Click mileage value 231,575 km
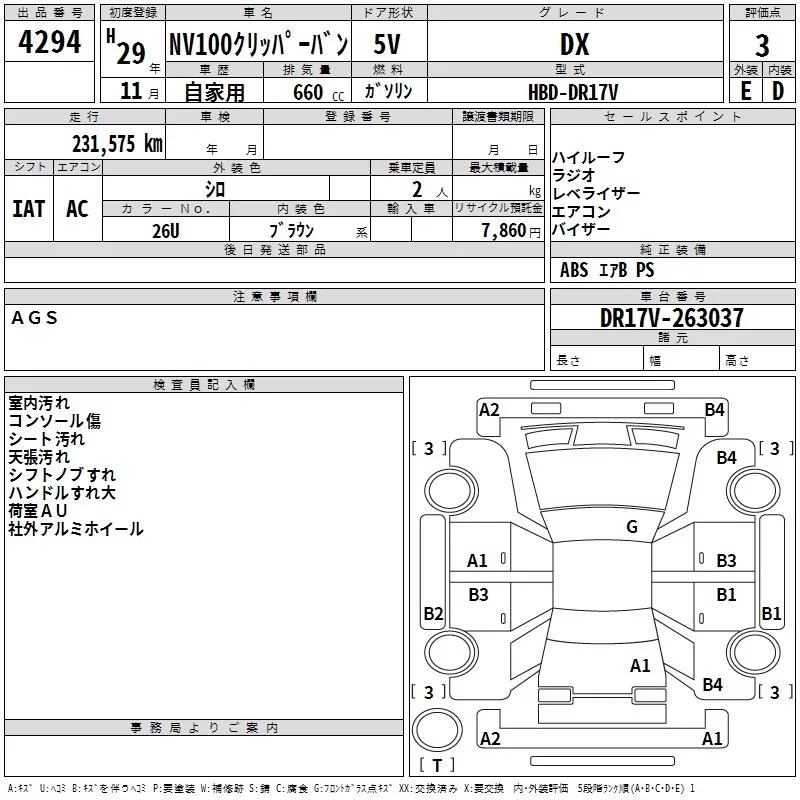 [117, 144]
